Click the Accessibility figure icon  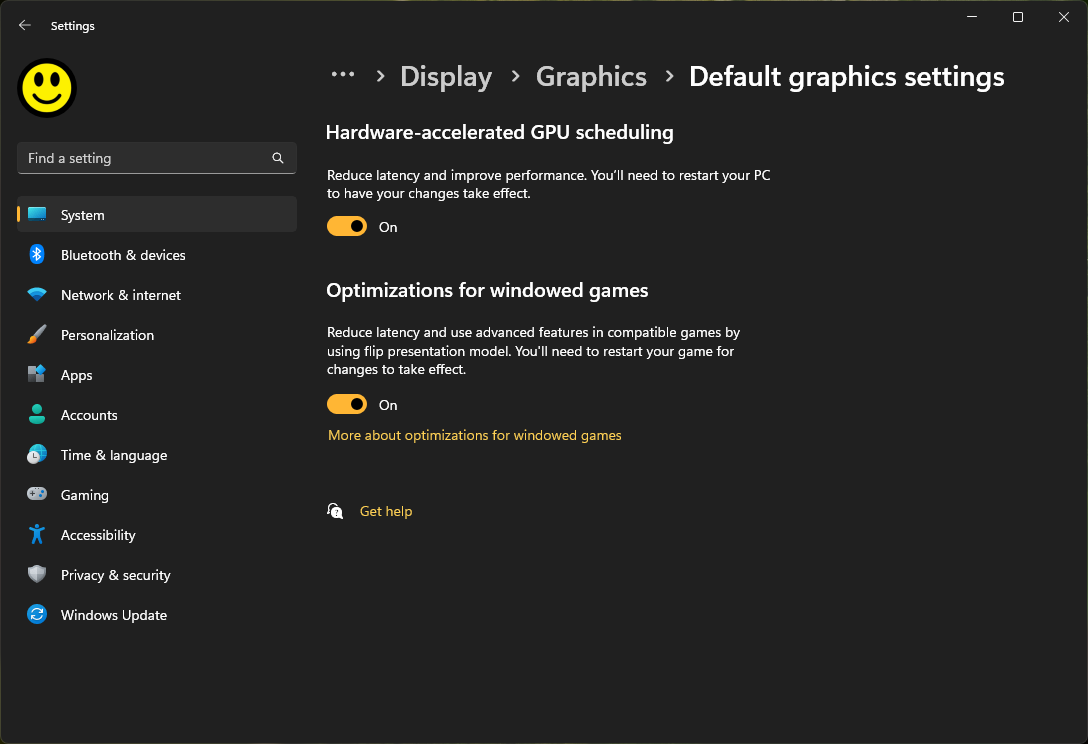click(x=37, y=535)
